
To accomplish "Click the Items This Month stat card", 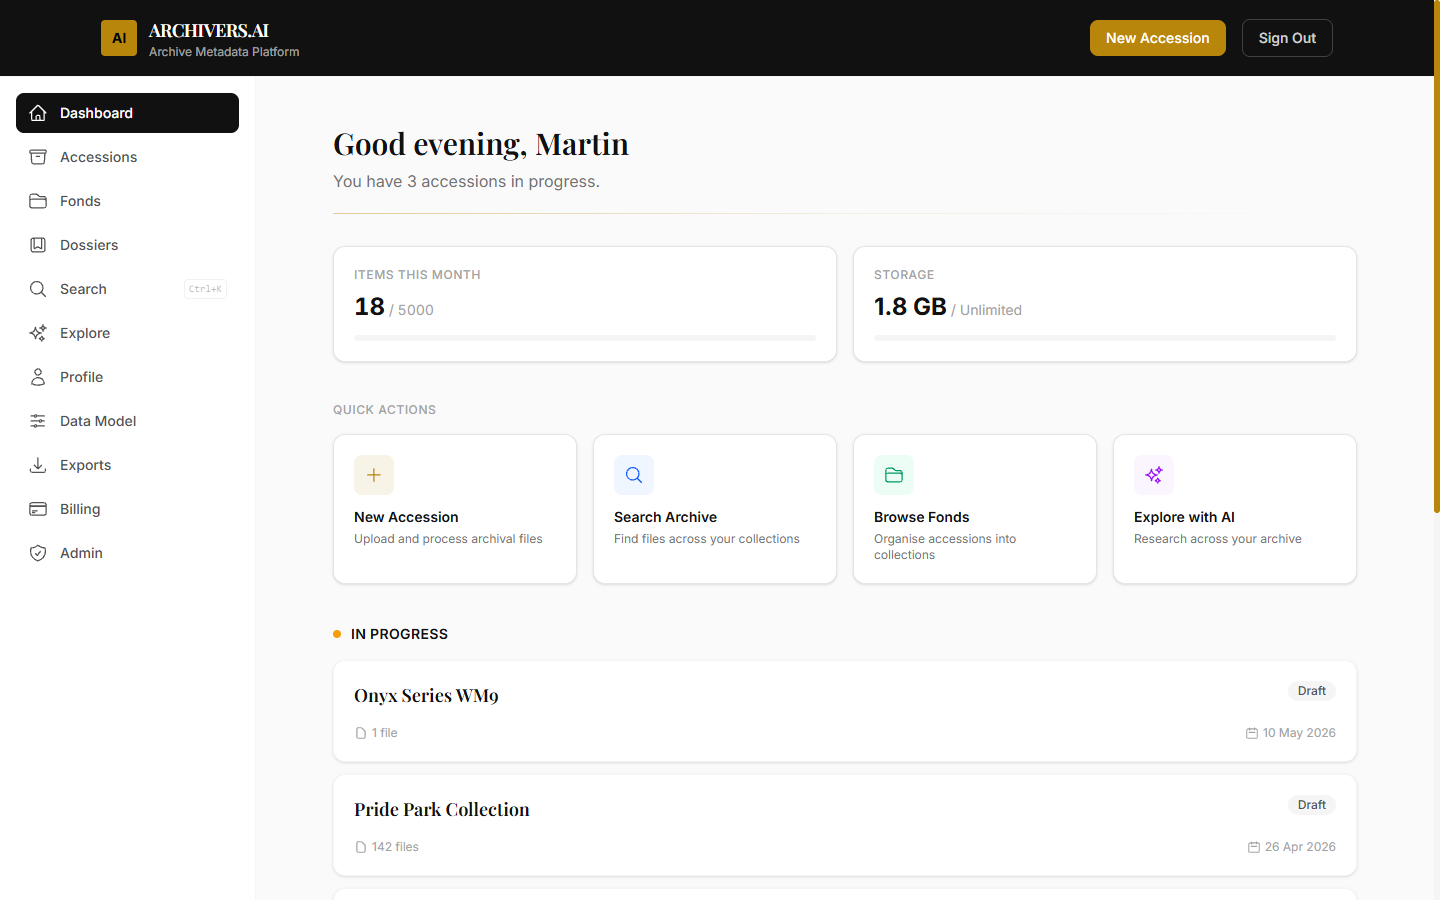I will [x=585, y=304].
